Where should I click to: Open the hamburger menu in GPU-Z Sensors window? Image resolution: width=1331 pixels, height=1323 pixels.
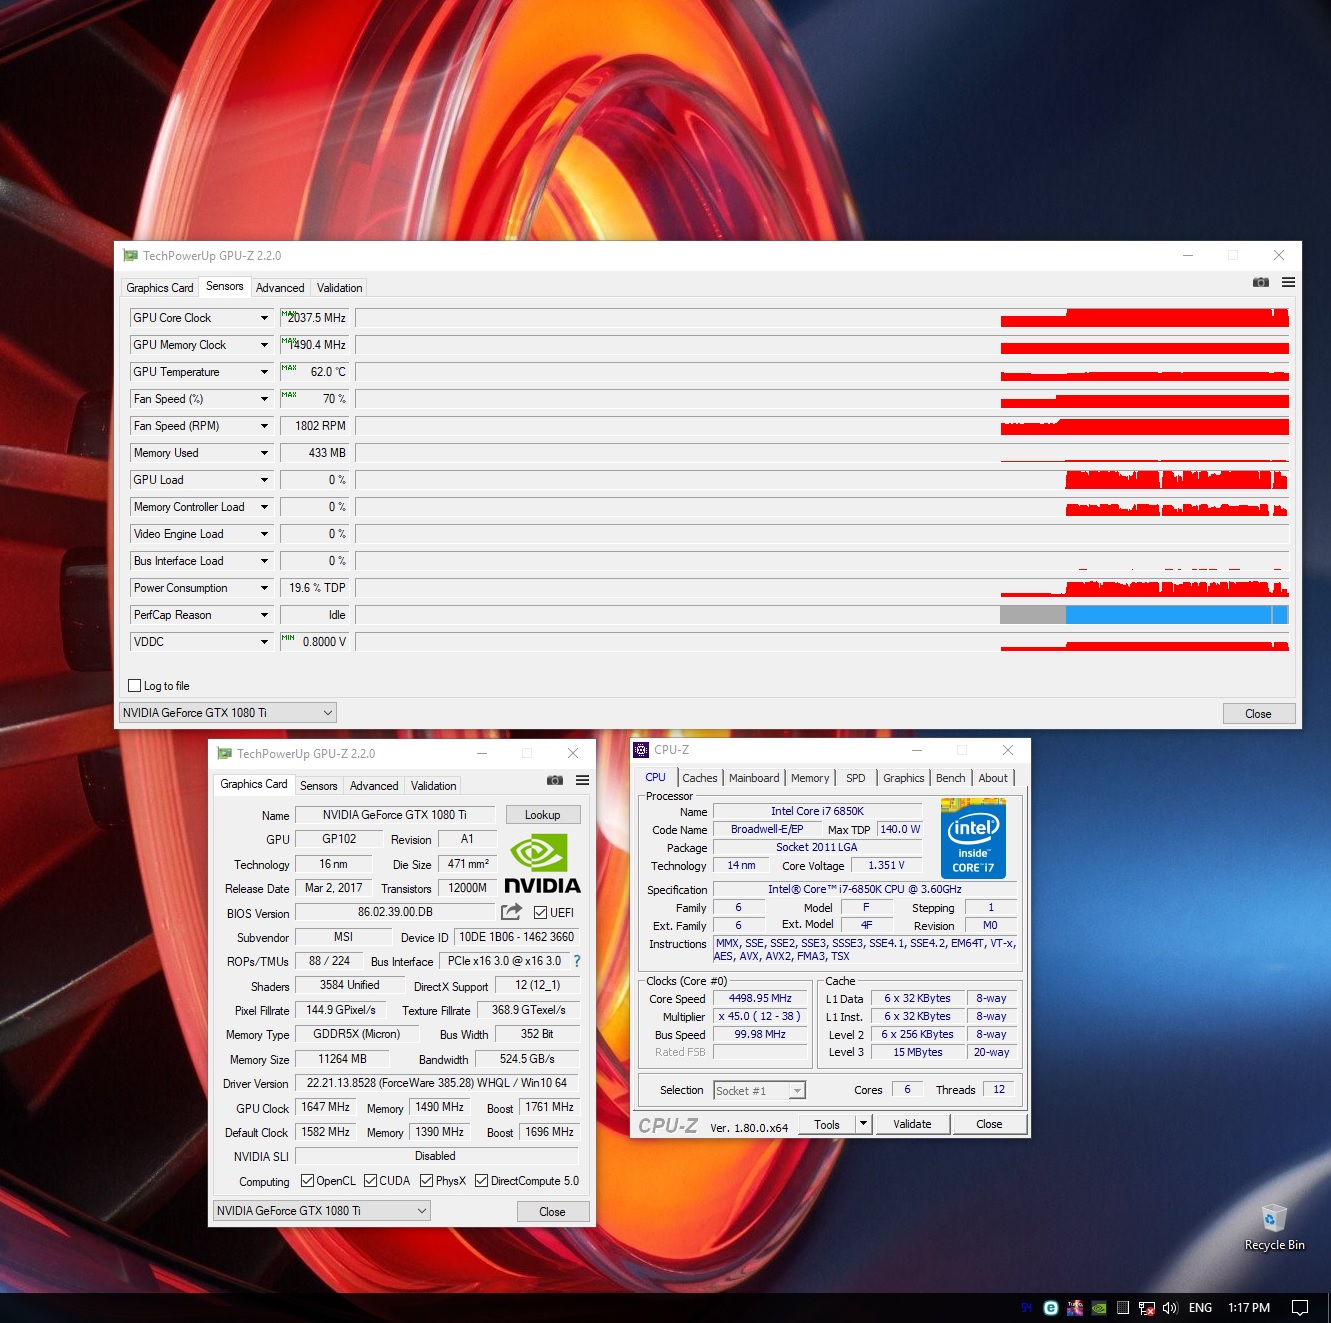(1288, 283)
